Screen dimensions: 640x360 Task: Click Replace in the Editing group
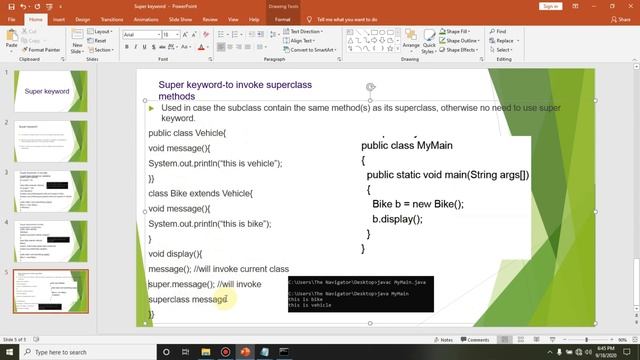click(x=504, y=41)
